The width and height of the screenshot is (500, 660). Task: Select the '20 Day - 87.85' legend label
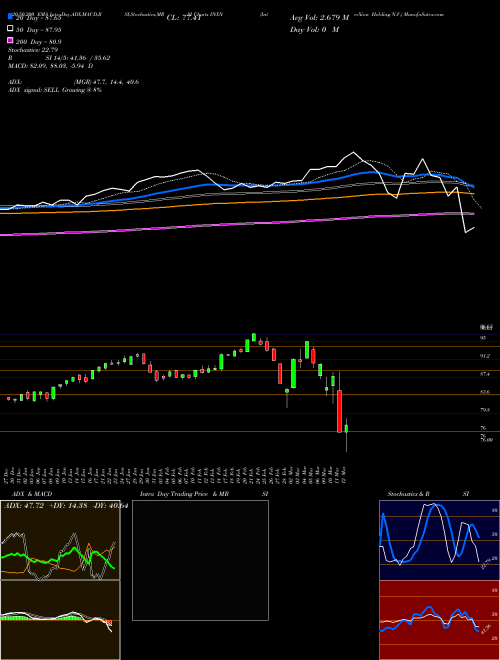point(38,18)
